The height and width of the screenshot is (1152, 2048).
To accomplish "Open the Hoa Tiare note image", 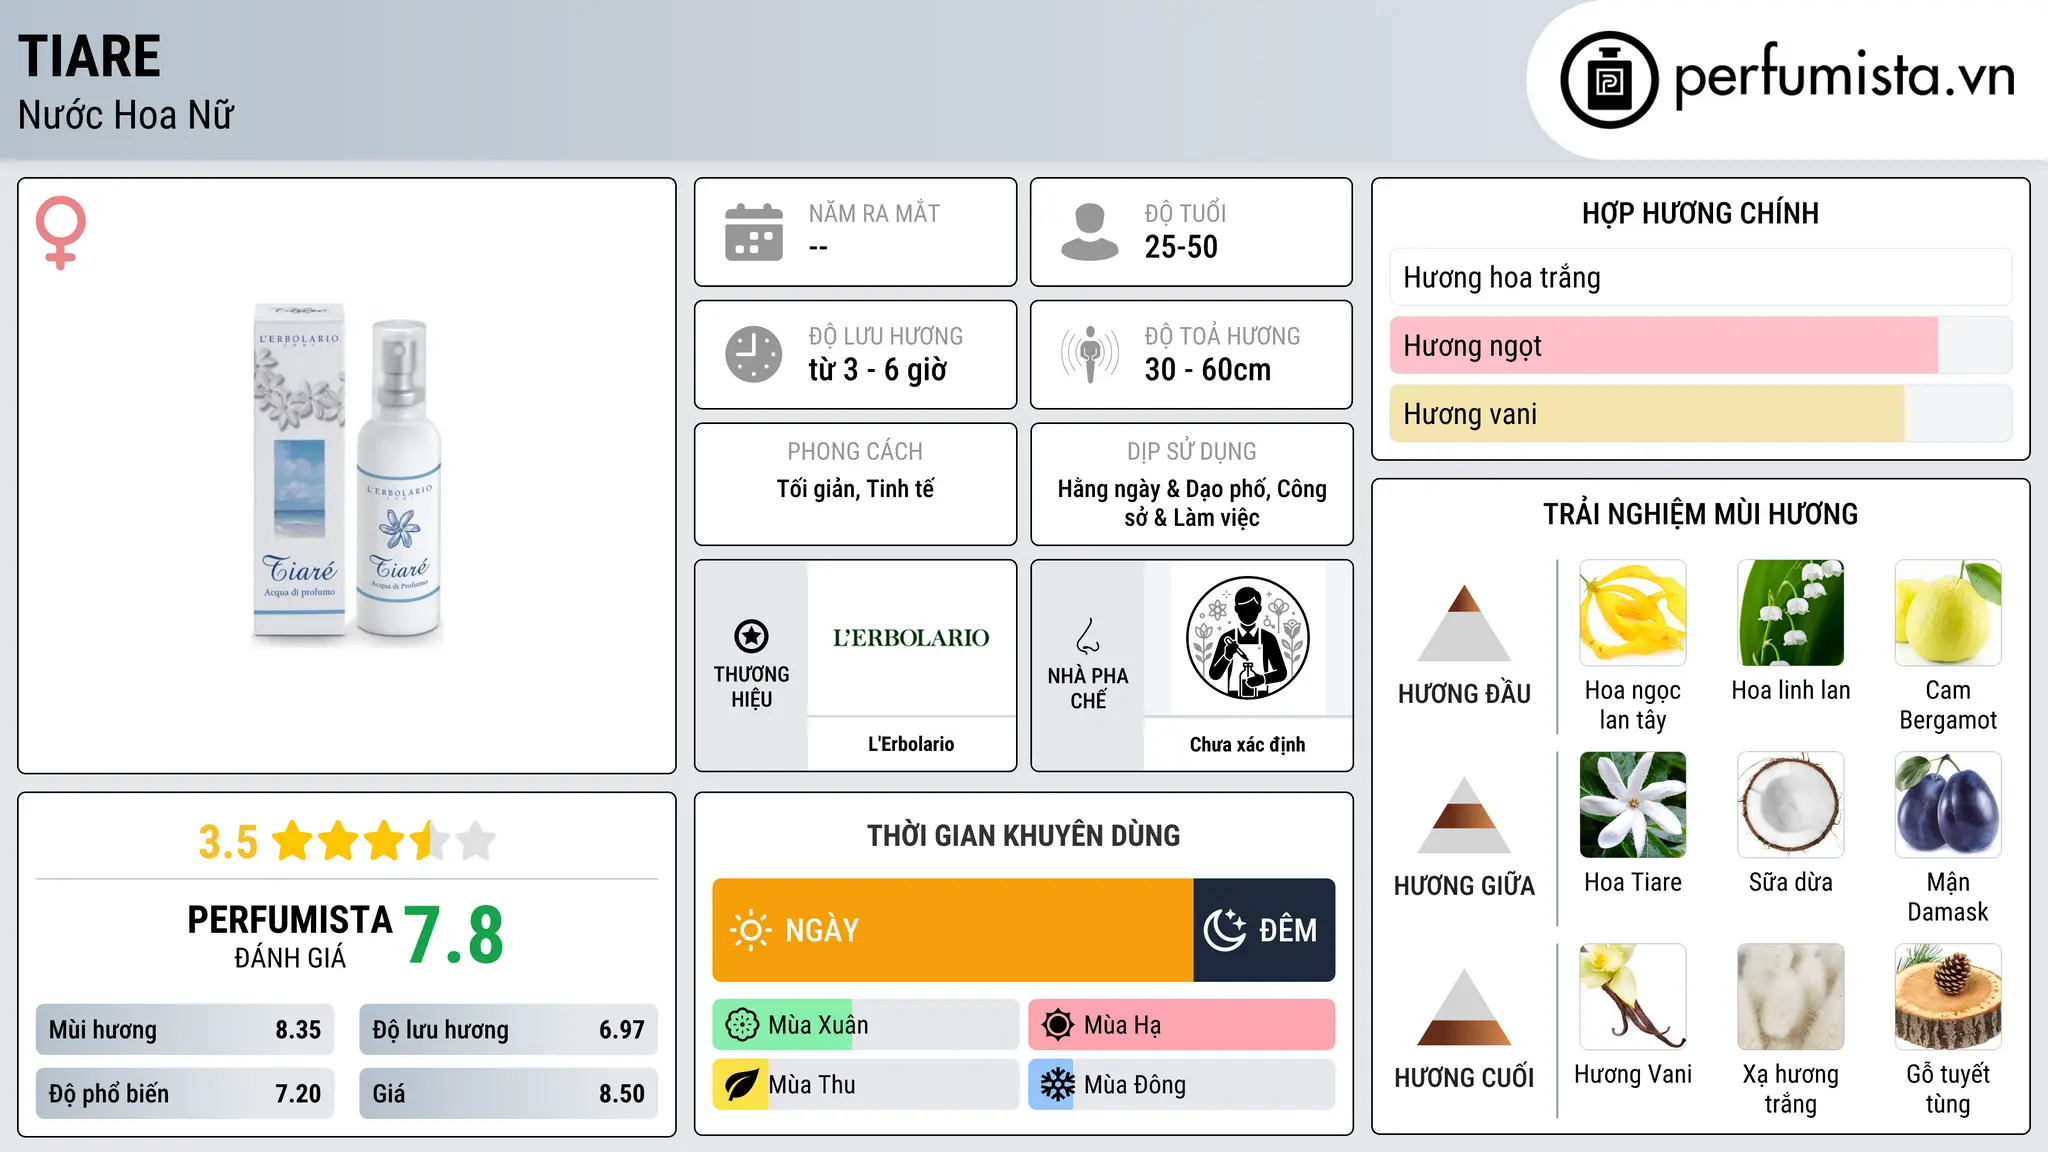I will click(x=1633, y=805).
